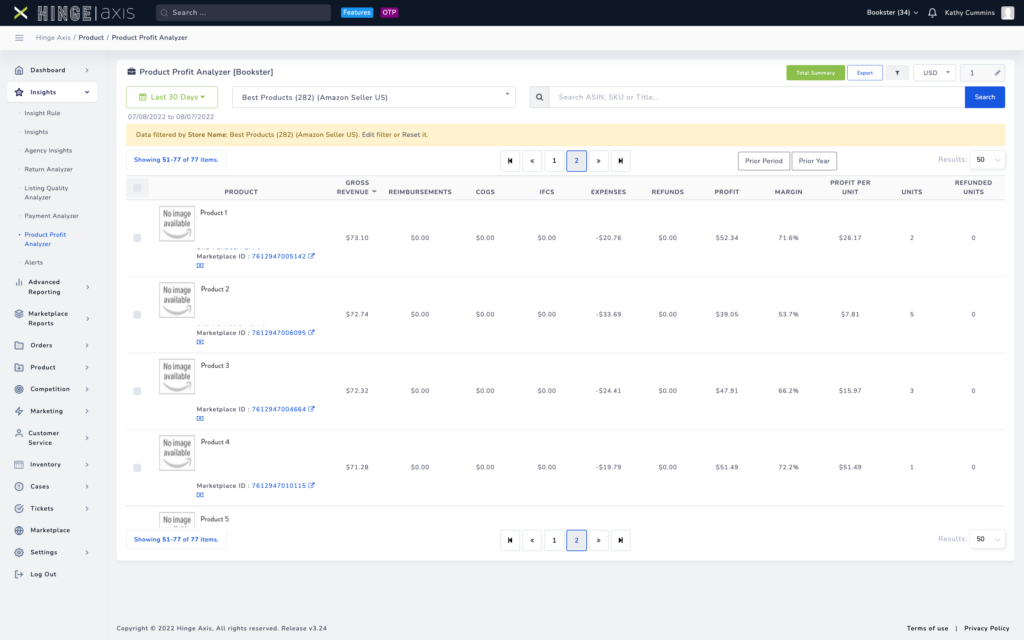The width and height of the screenshot is (1024, 640).
Task: Open Listing Quality Analyzer in sidebar
Action: point(46,193)
